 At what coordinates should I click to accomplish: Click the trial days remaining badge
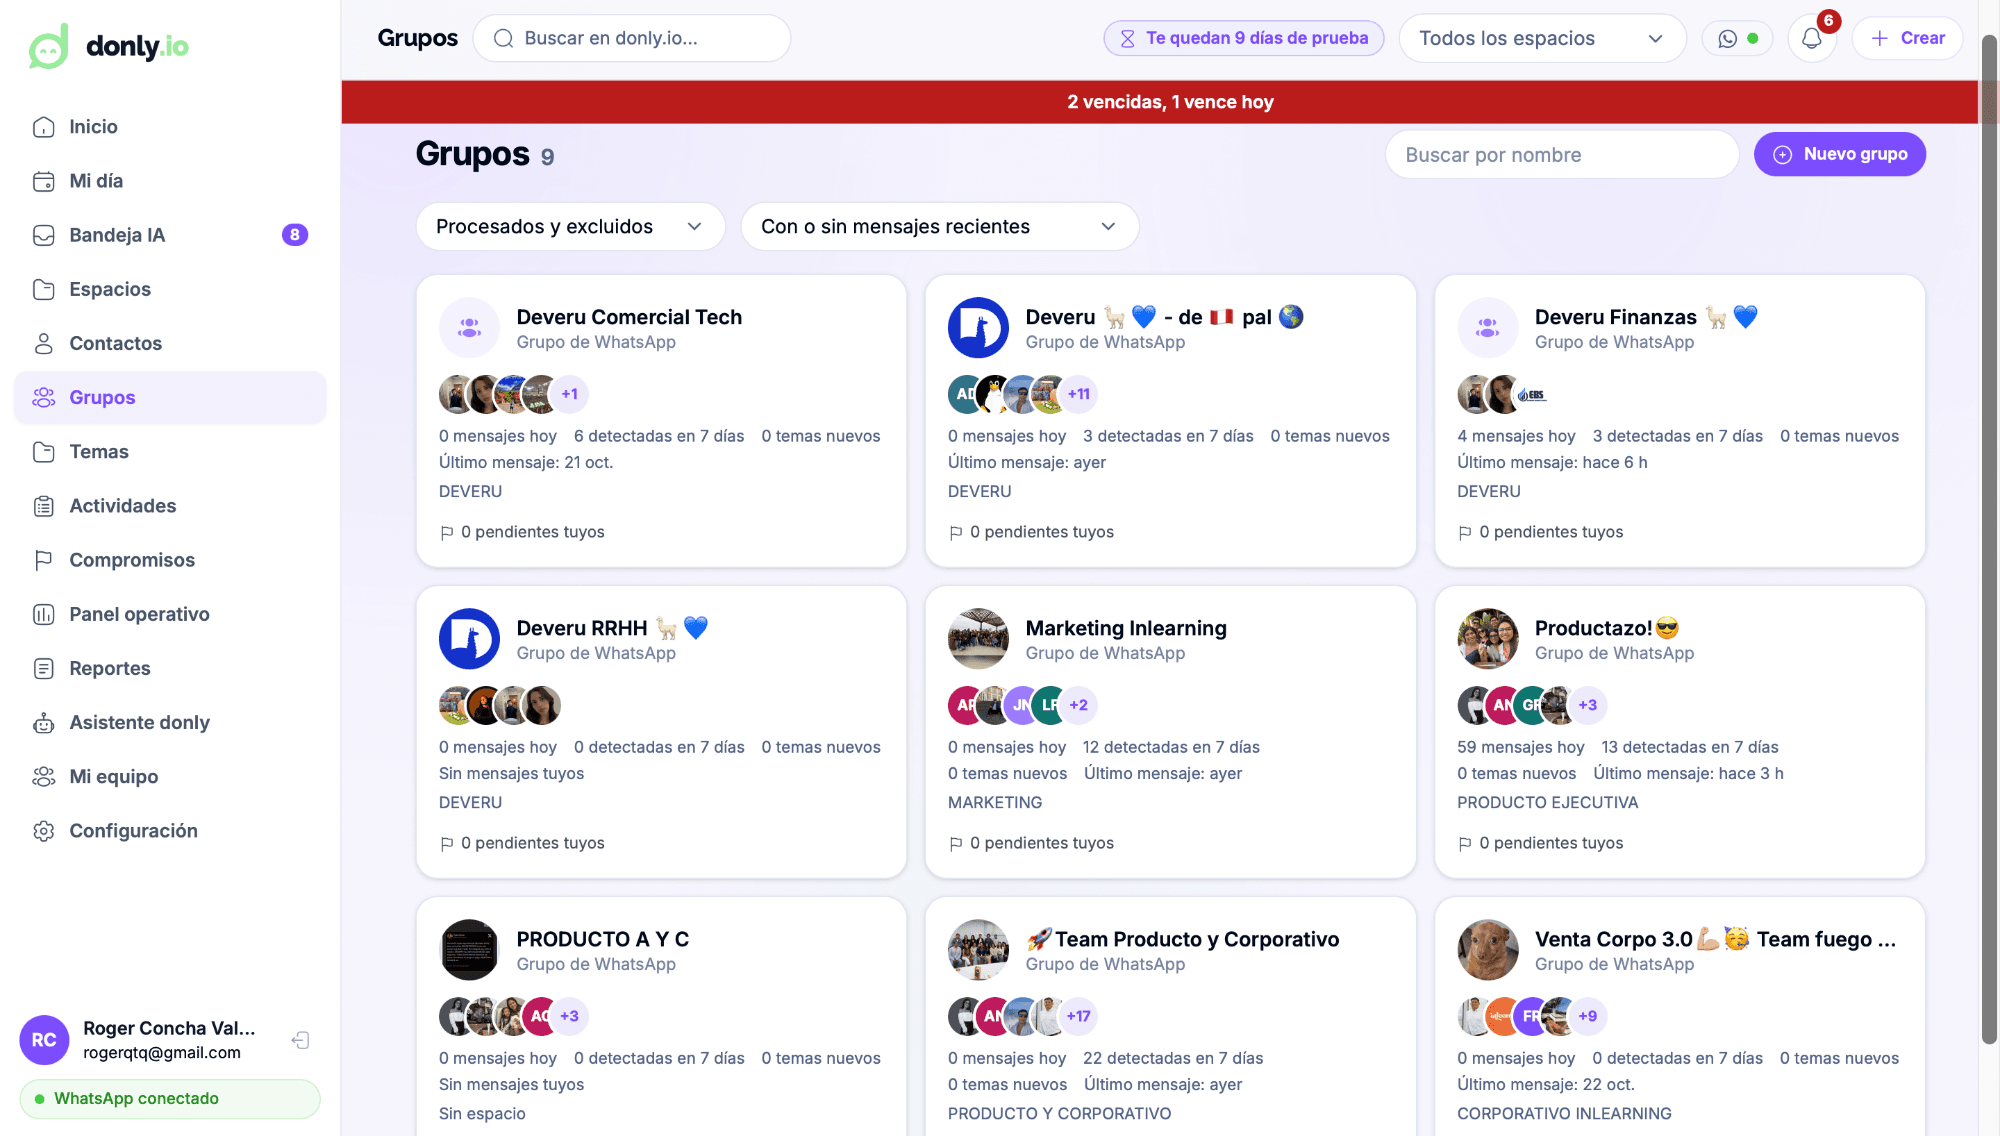coord(1243,38)
